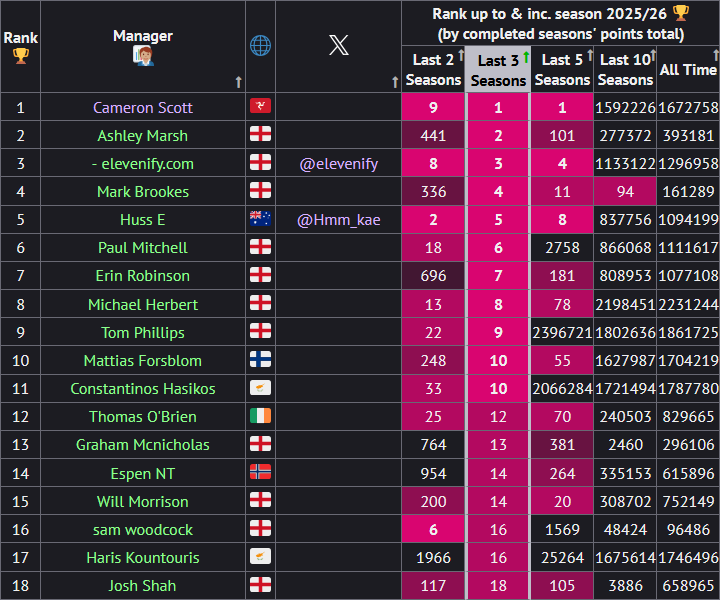Sort by Manager column arrow
This screenshot has width=720, height=600.
238,82
